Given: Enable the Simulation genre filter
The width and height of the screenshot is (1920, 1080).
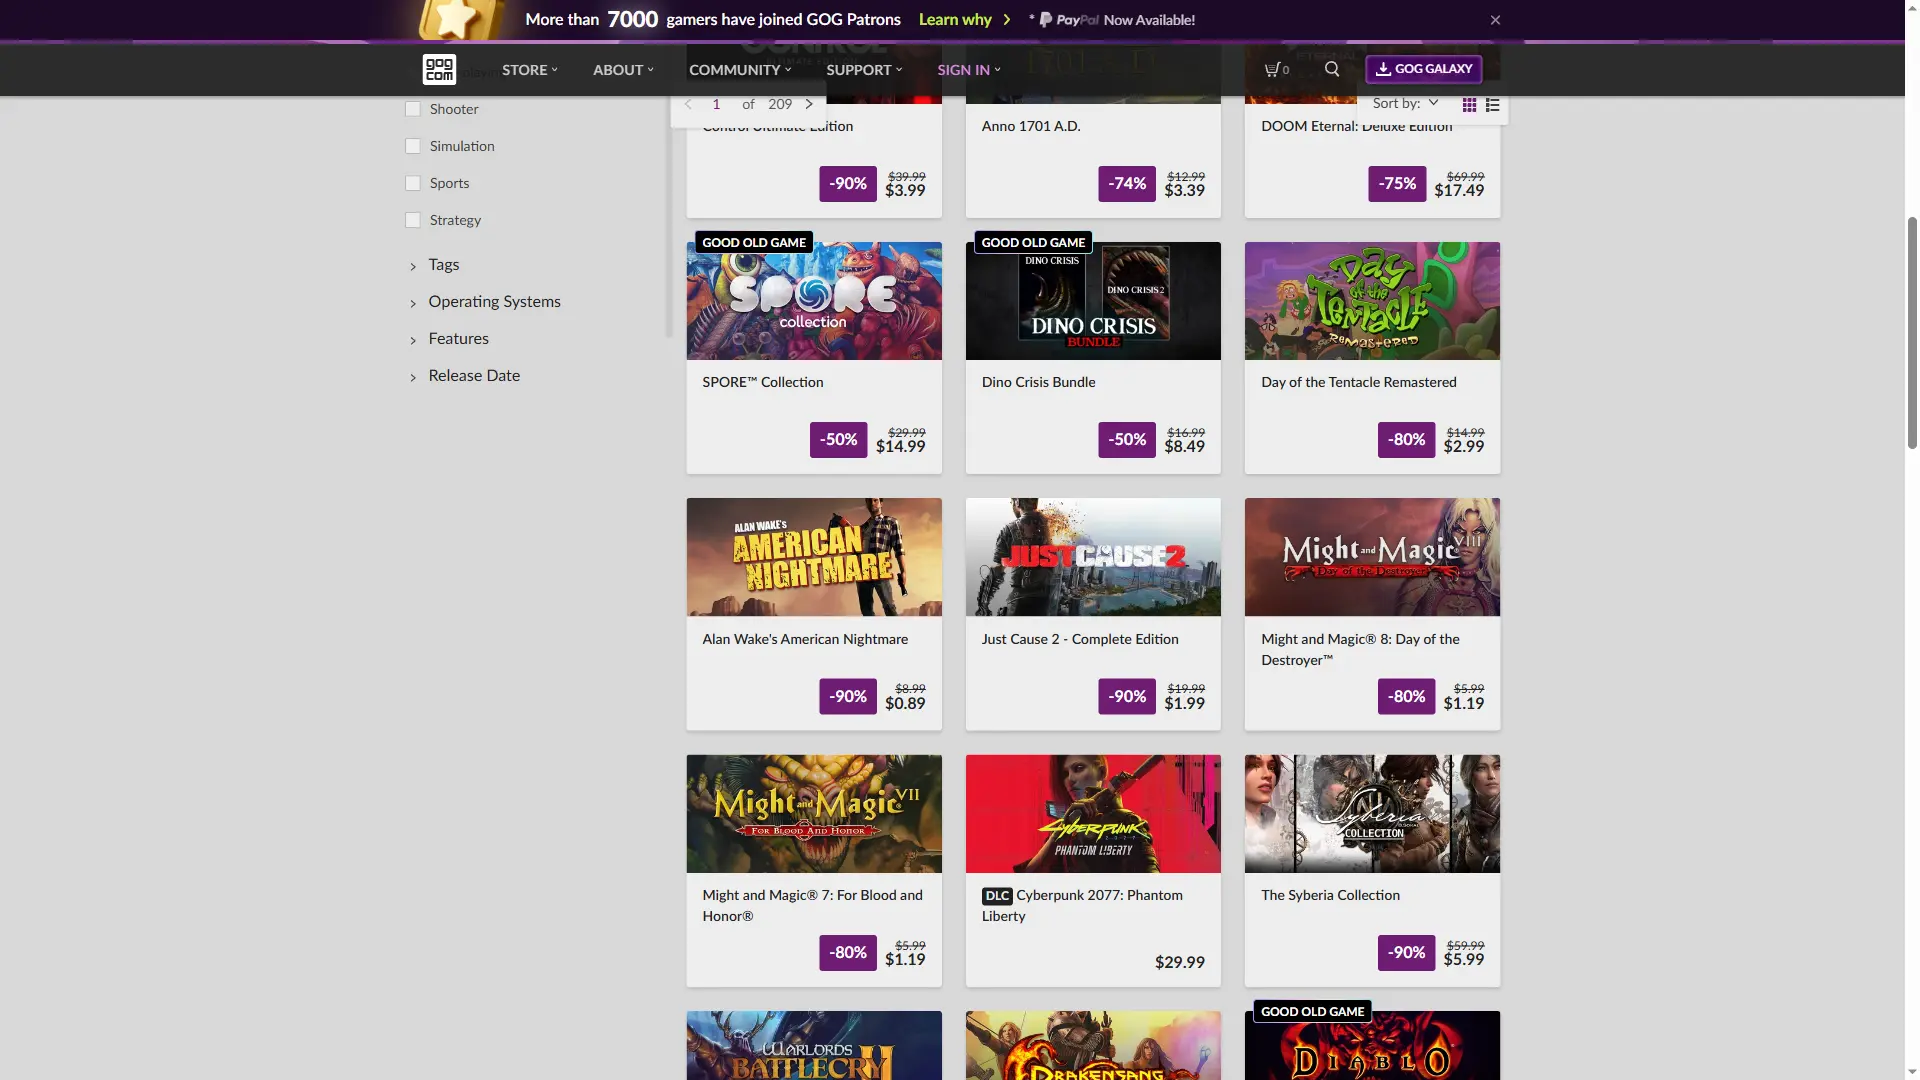Looking at the screenshot, I should (x=412, y=146).
